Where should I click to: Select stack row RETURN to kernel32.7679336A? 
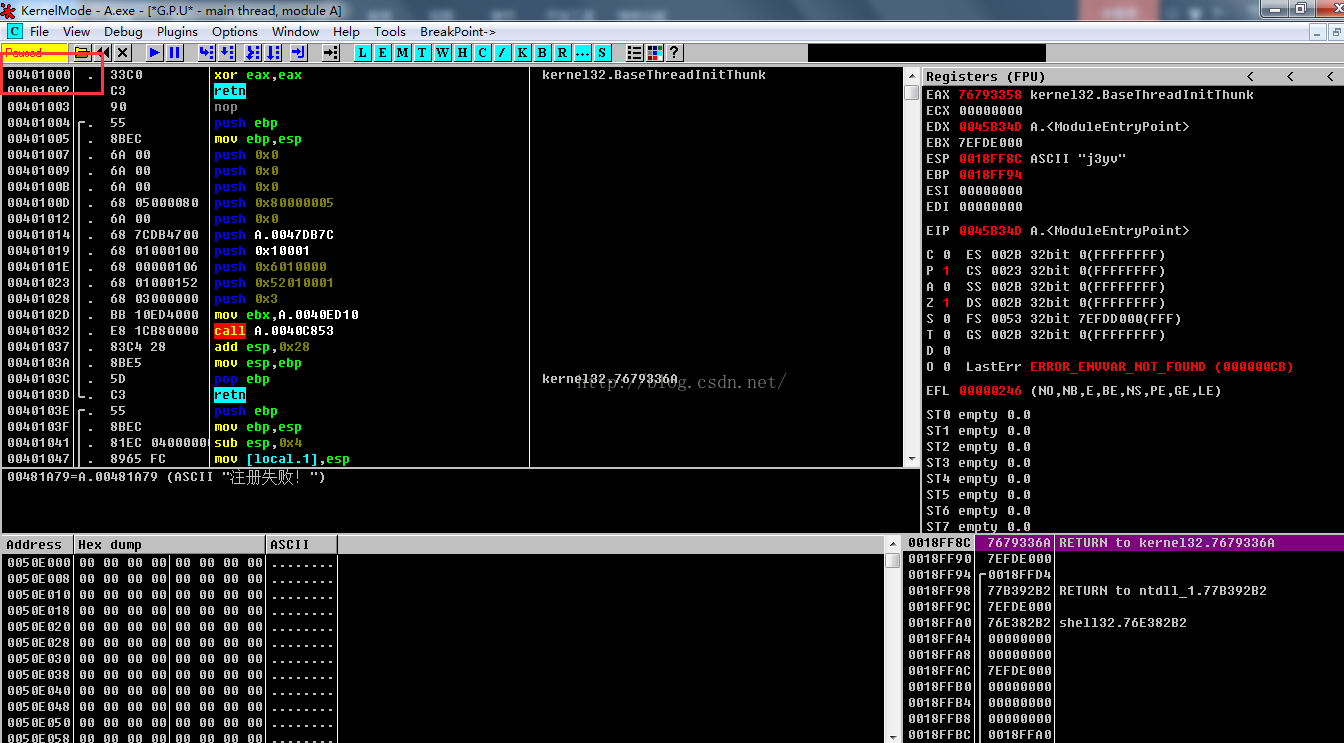[1122, 543]
